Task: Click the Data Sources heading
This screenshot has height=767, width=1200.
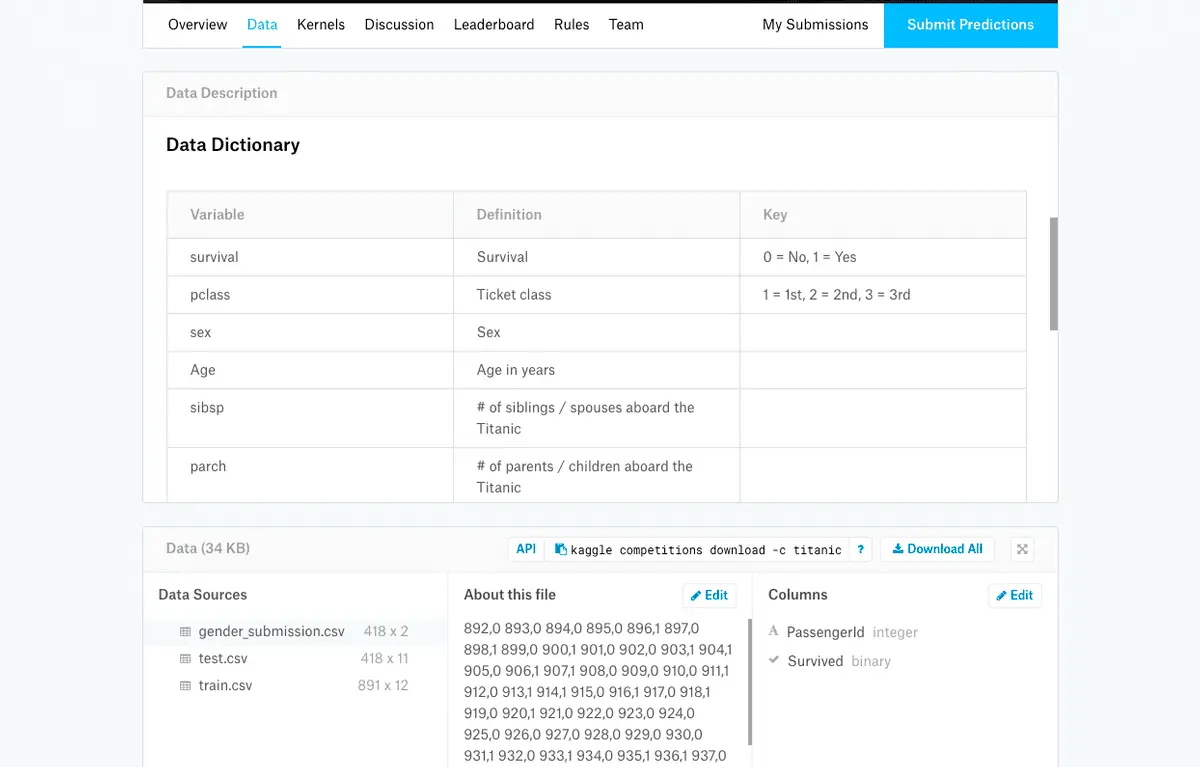Action: [203, 594]
